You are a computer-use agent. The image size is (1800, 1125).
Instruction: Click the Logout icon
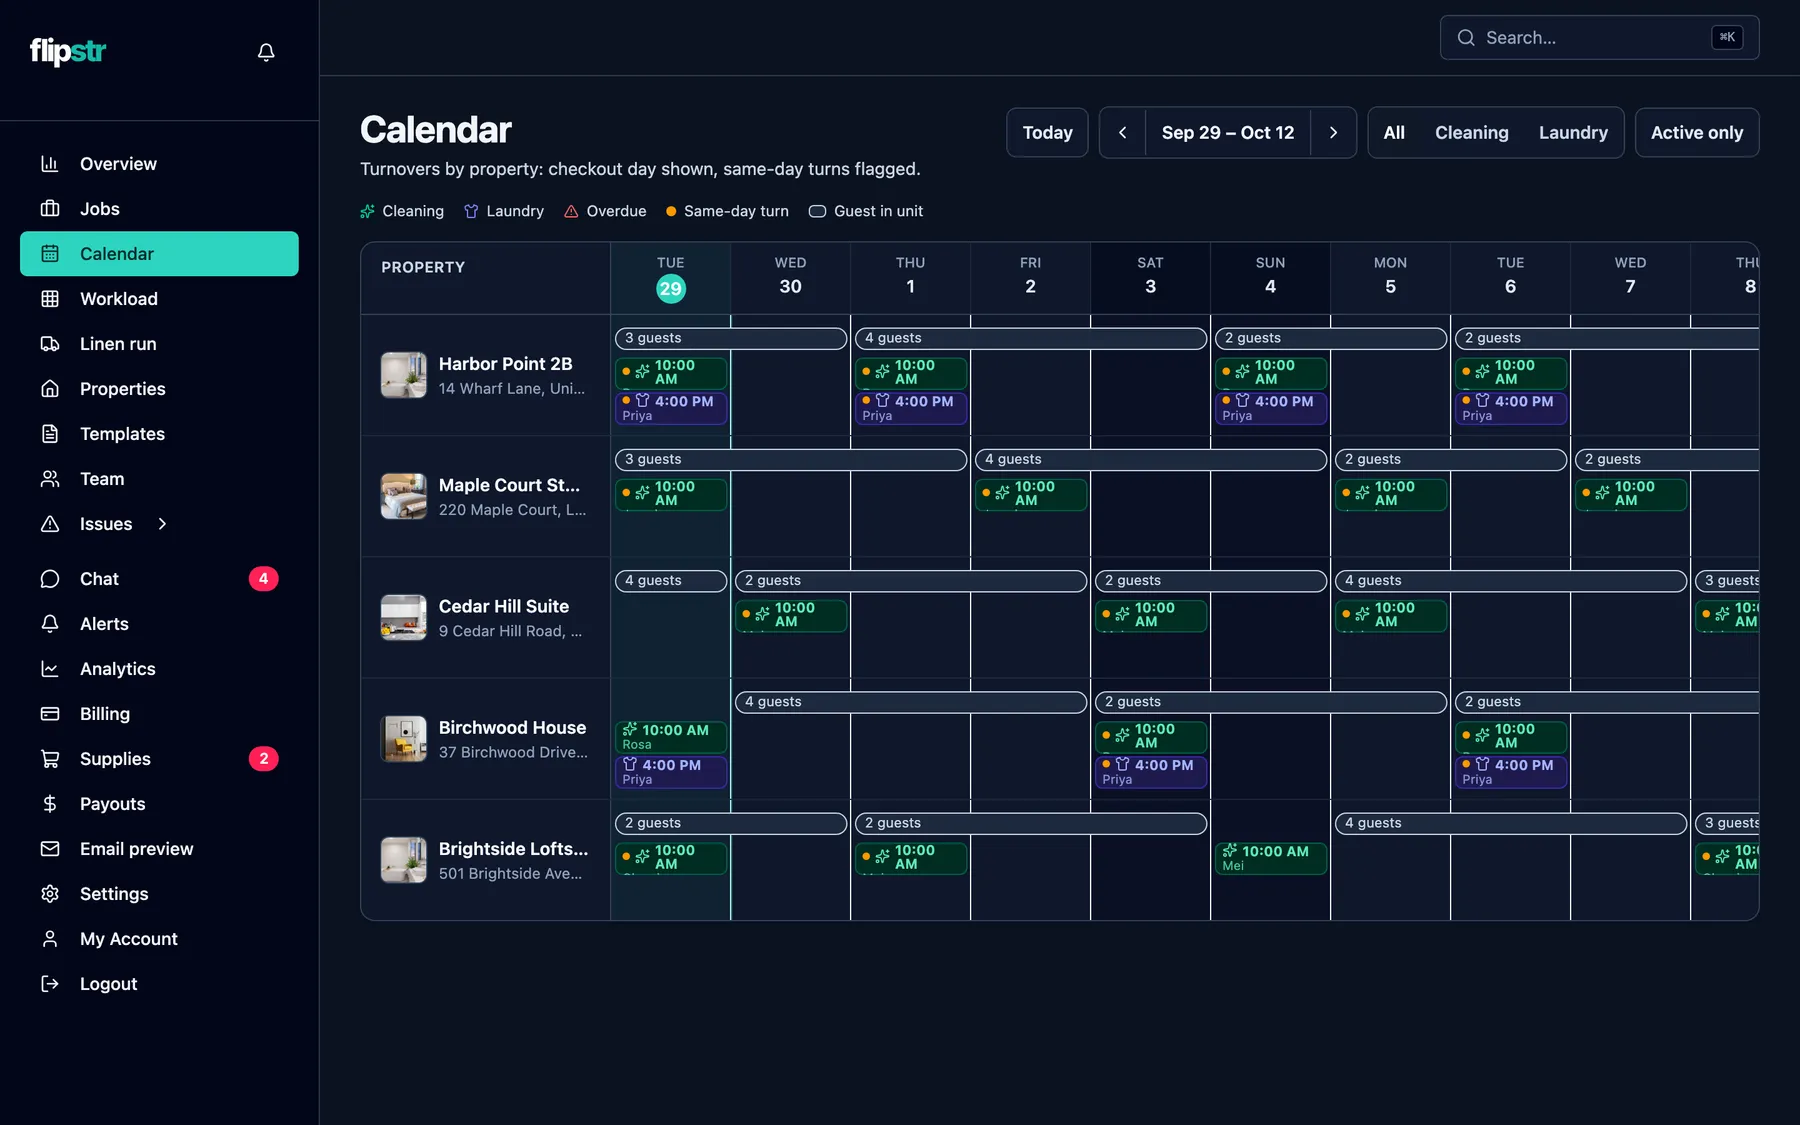50,984
